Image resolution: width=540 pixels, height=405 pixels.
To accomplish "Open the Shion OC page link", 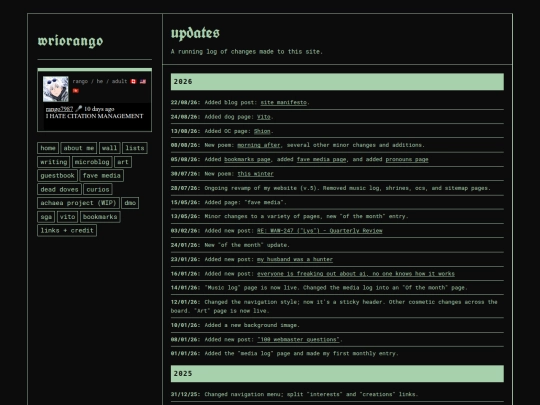I will (262, 131).
